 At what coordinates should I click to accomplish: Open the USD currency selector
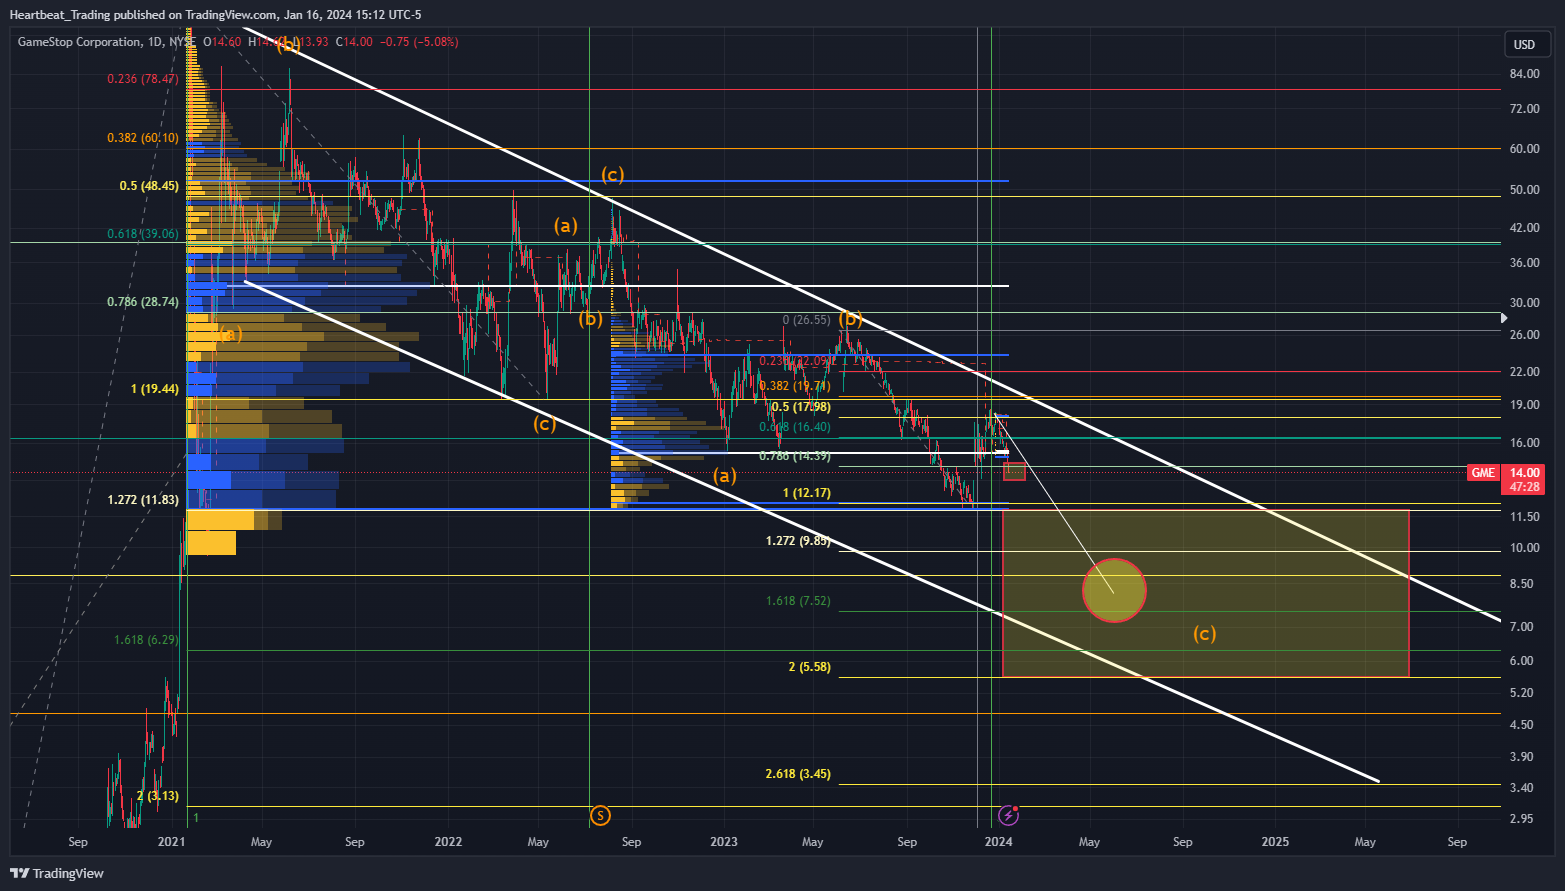coord(1525,44)
